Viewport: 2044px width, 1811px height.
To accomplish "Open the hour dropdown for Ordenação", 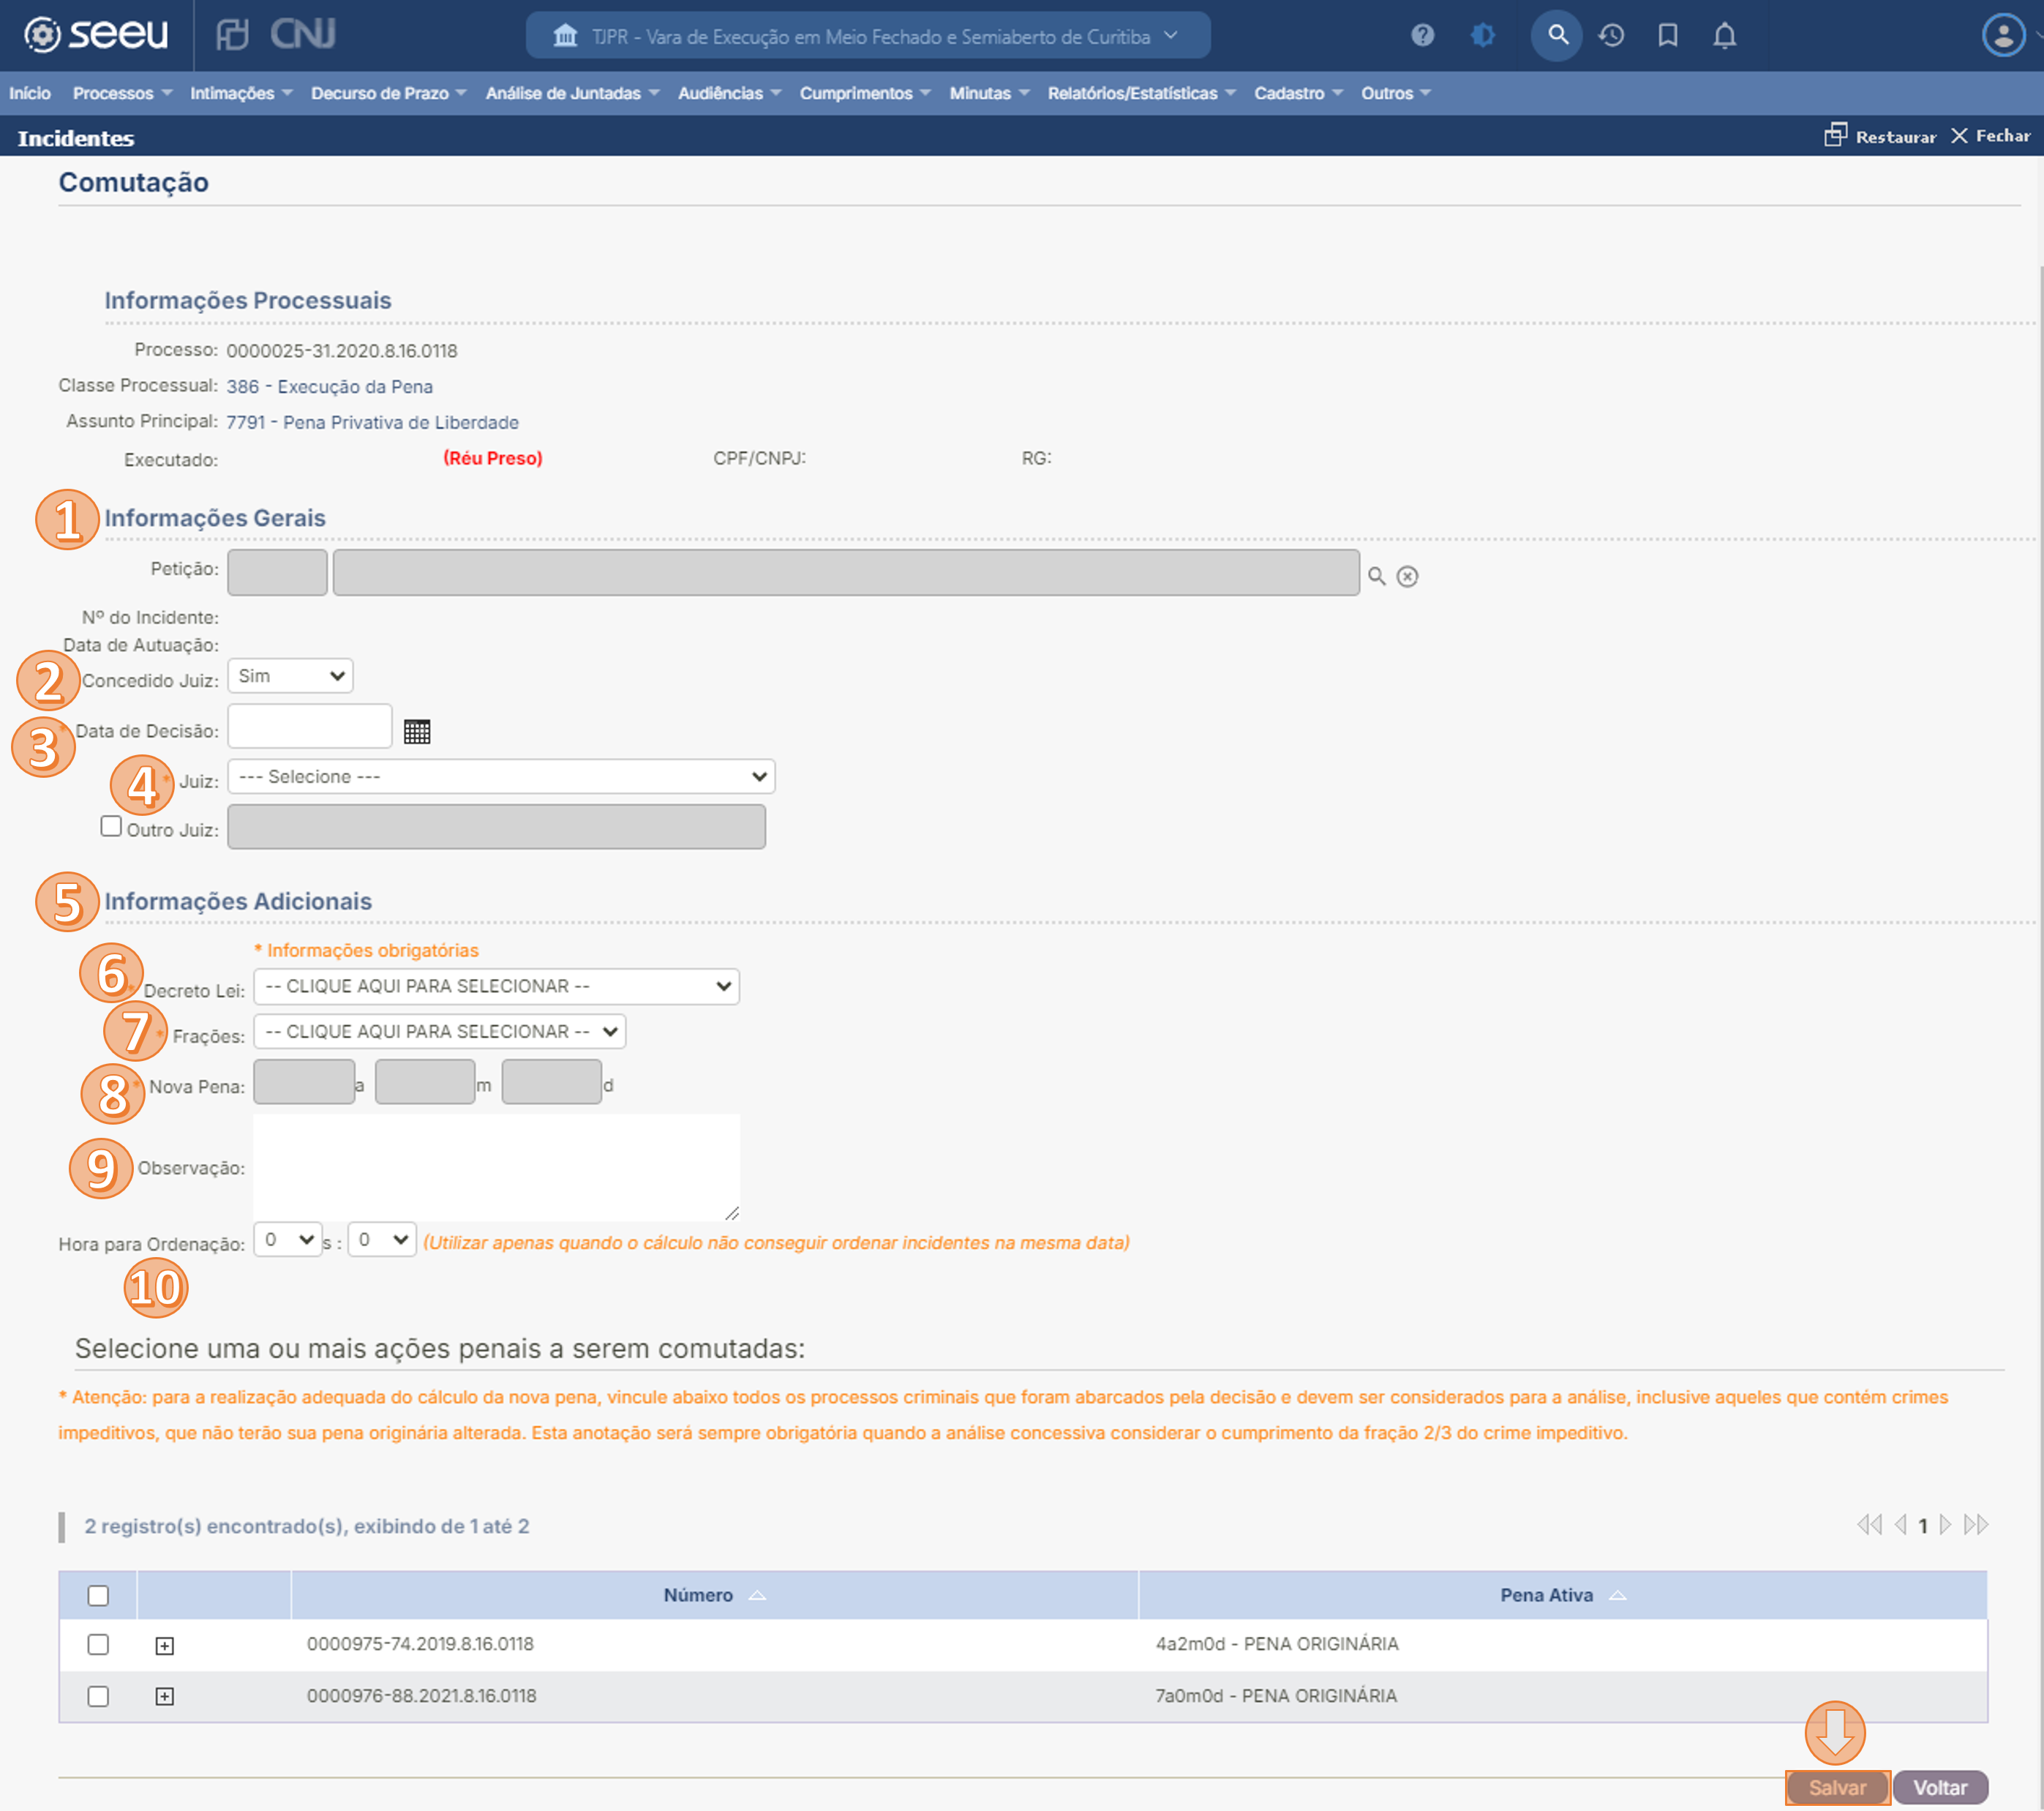I will (x=288, y=1239).
